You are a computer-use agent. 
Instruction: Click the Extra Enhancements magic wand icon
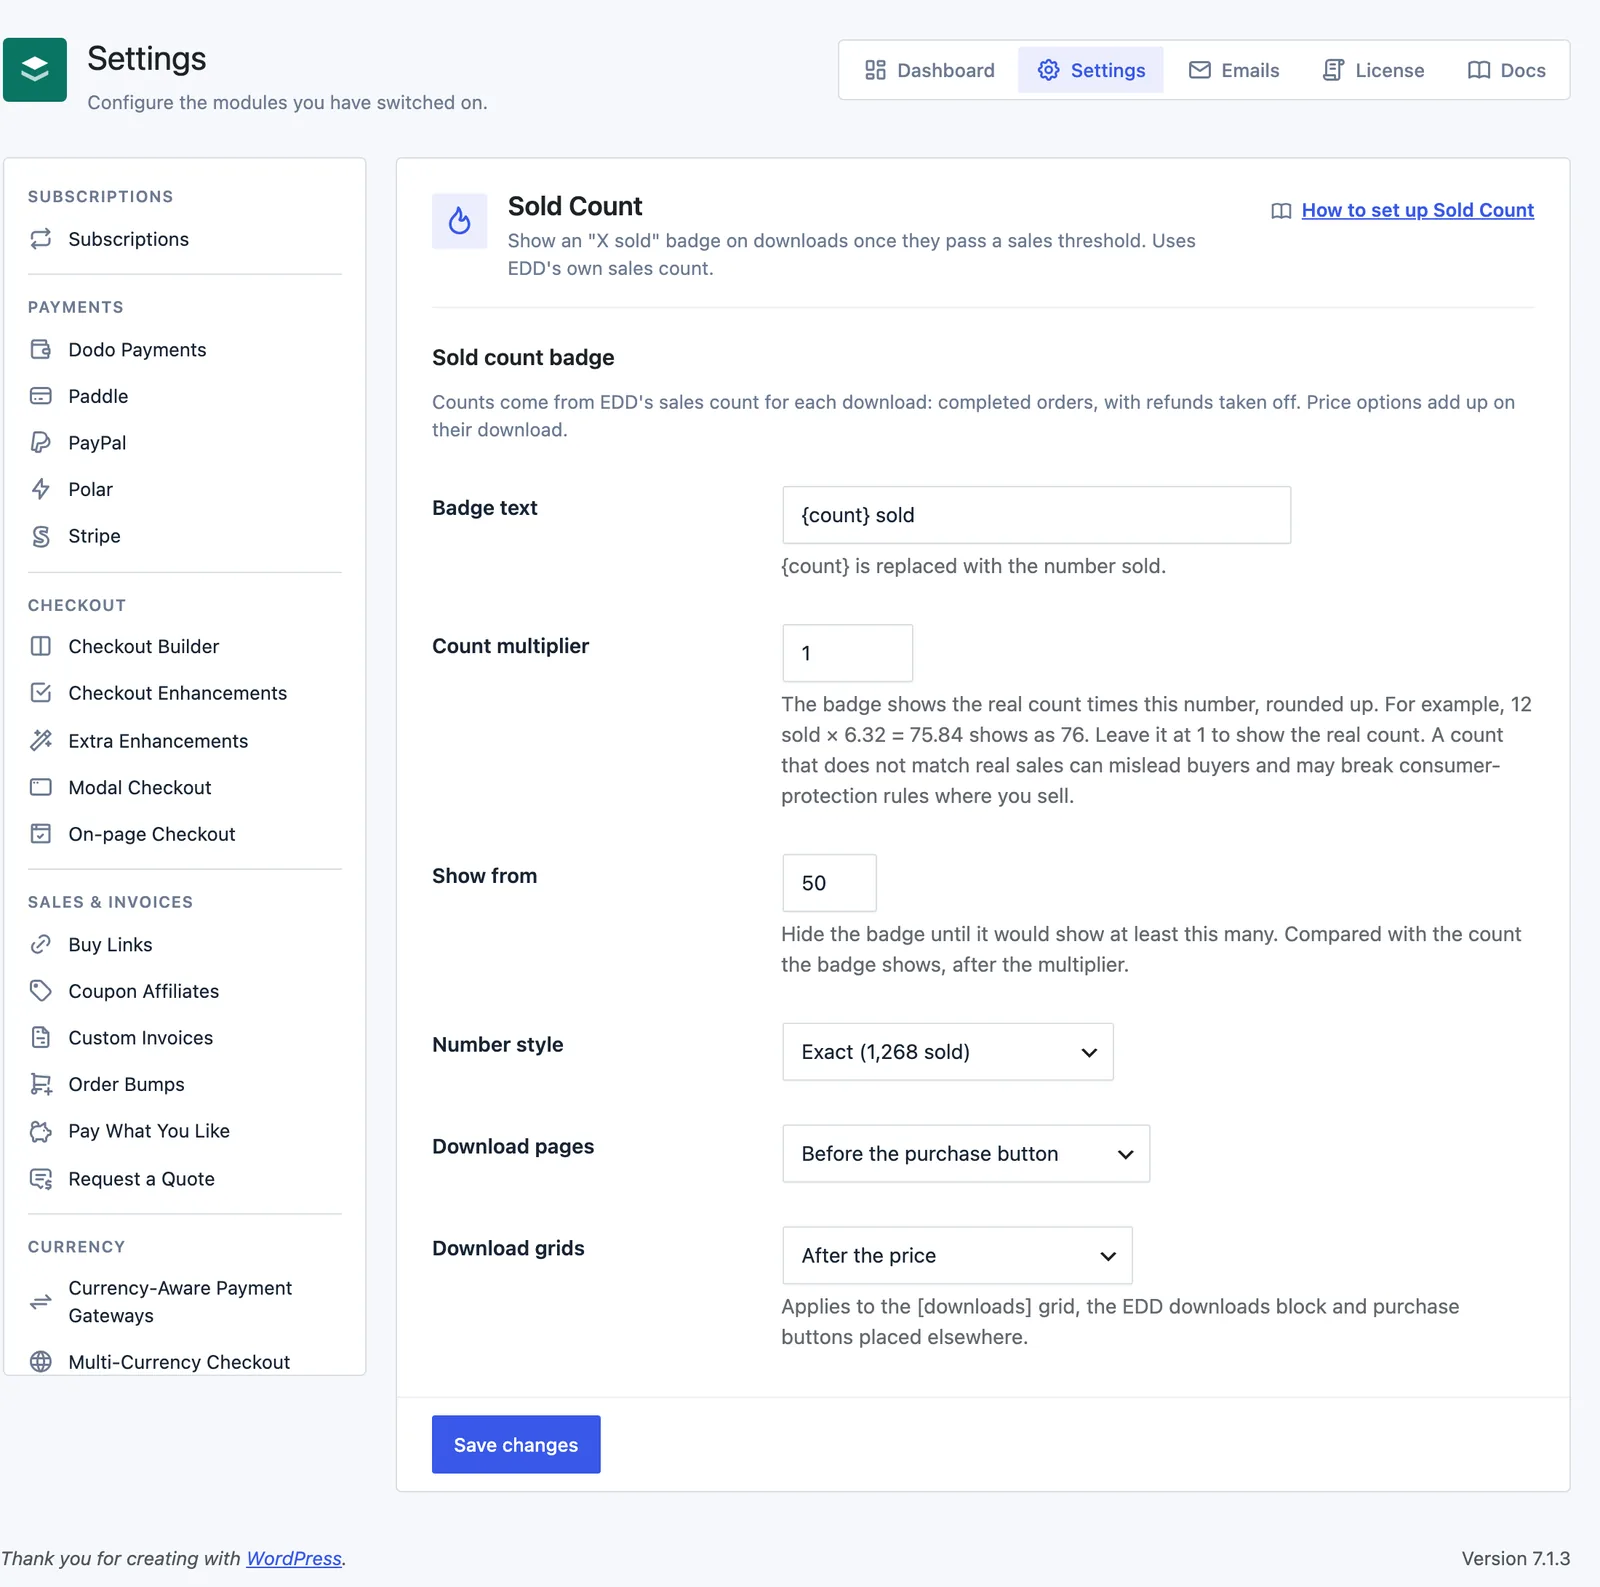tap(41, 740)
